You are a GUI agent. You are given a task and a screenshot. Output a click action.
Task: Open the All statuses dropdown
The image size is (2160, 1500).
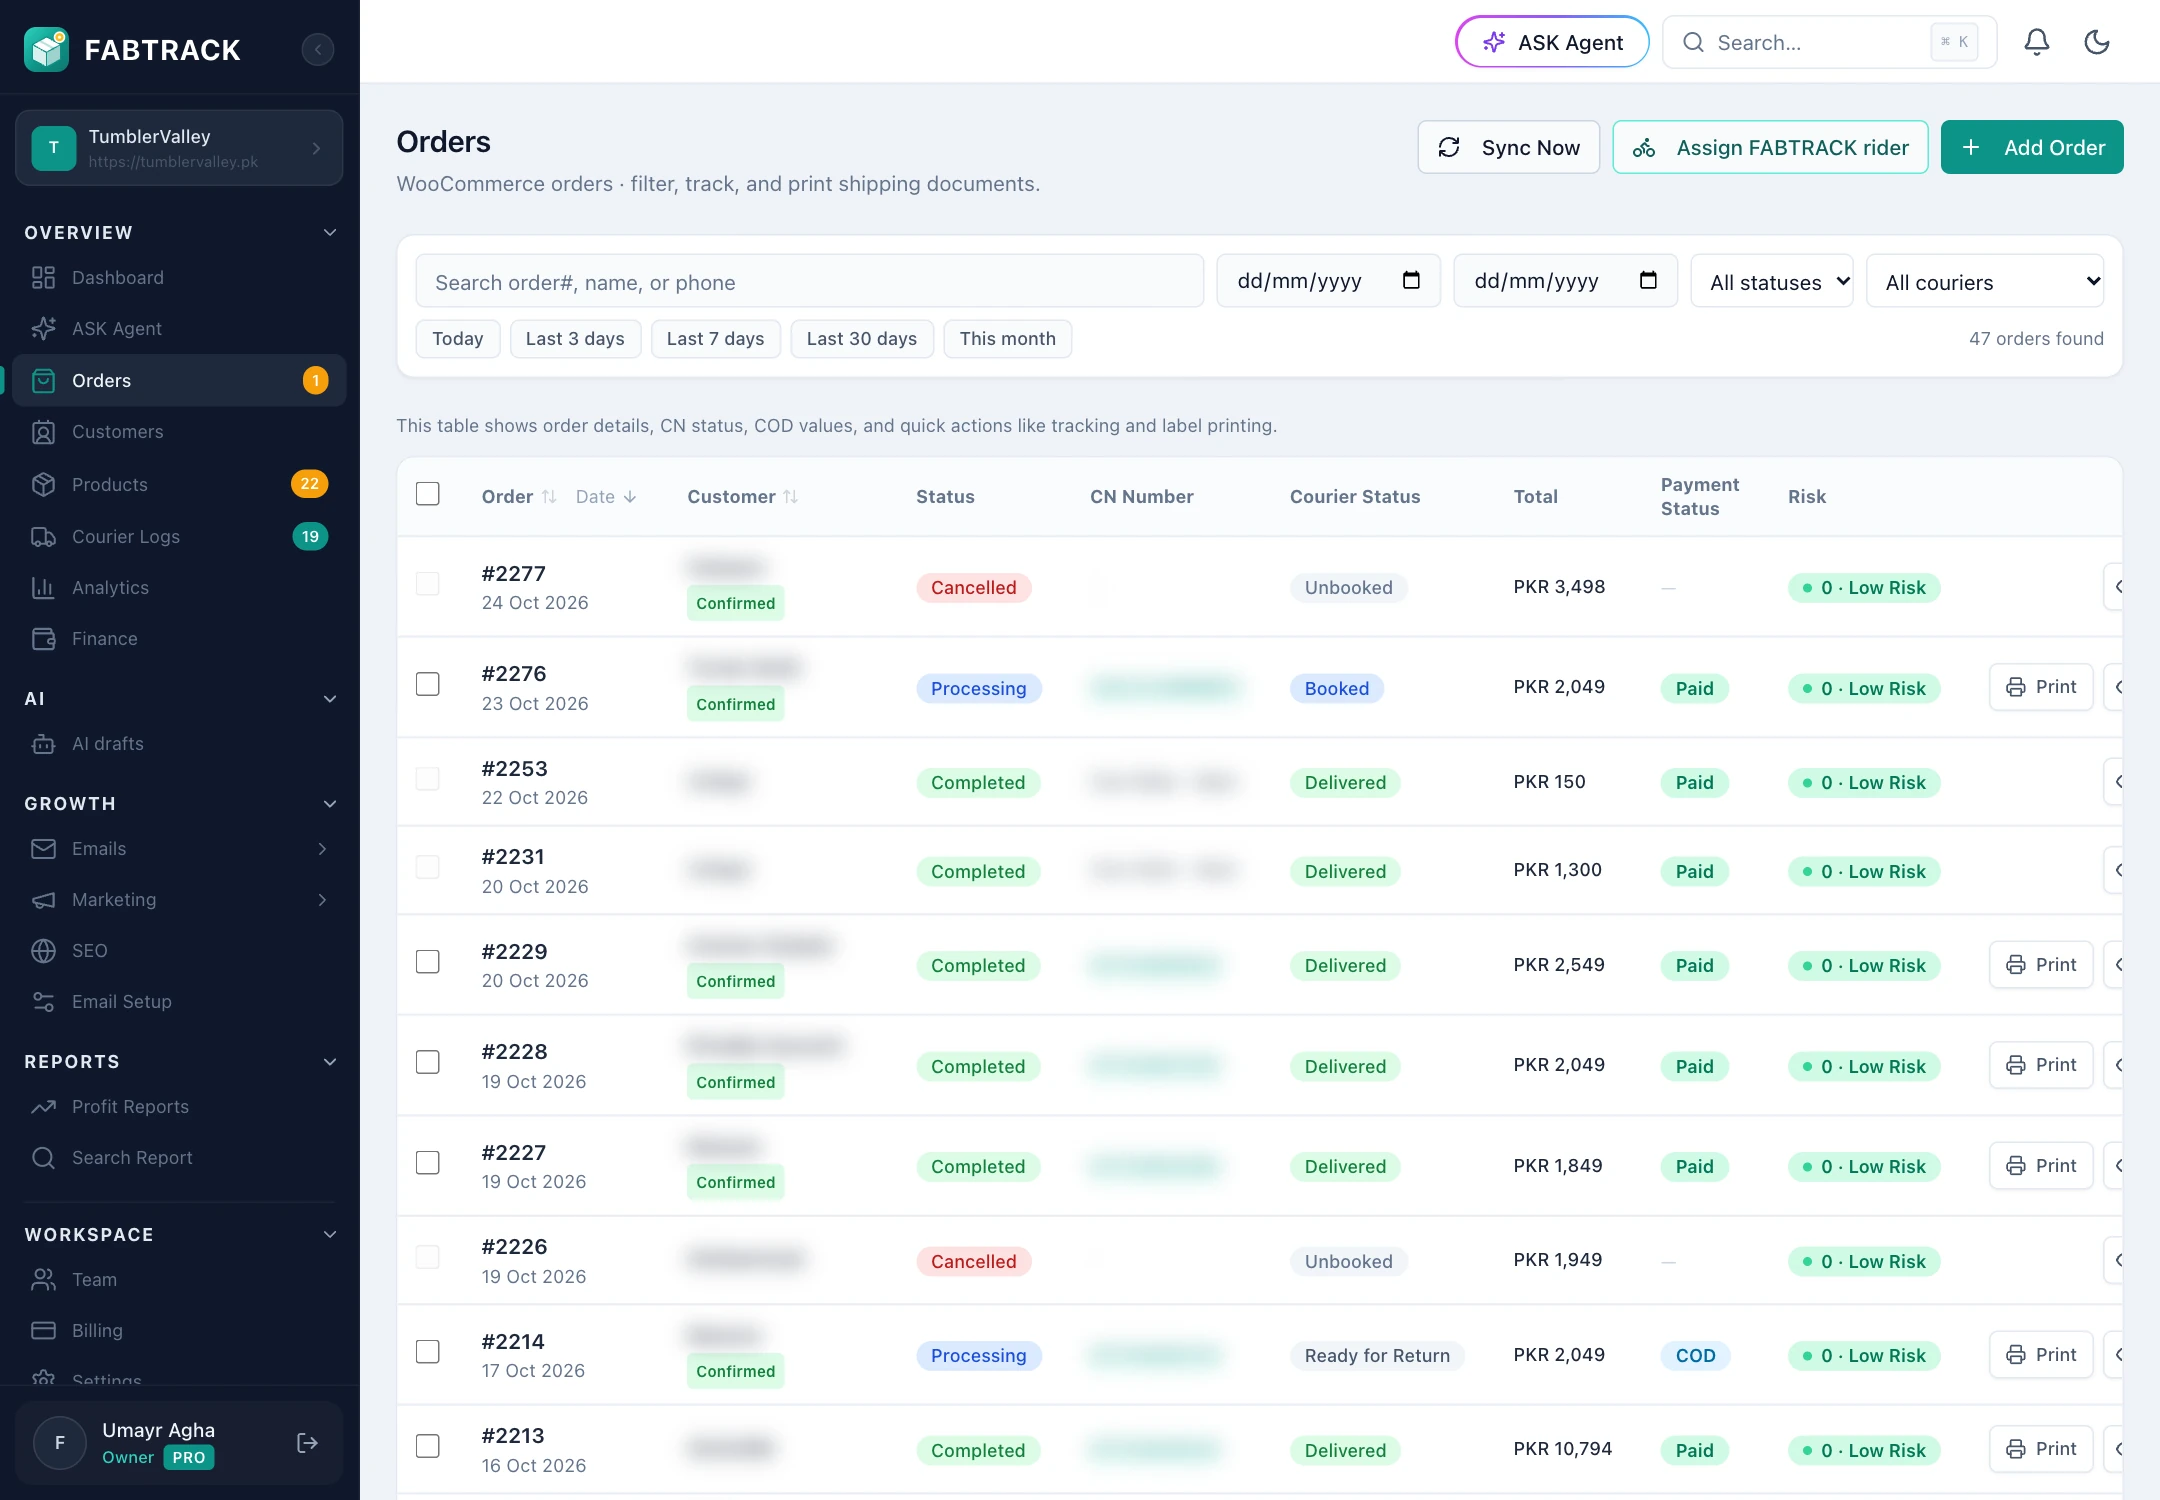(x=1771, y=281)
